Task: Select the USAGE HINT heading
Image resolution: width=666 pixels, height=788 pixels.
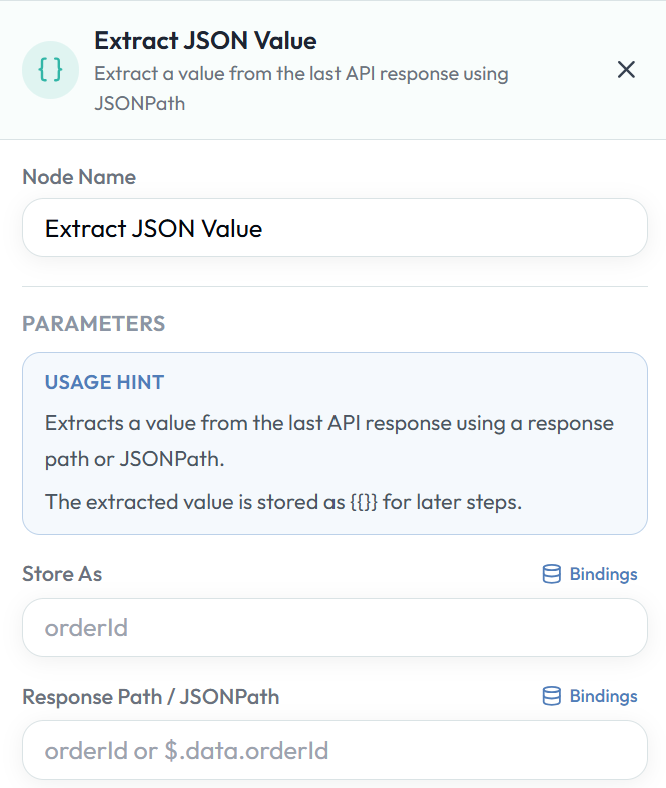Action: pyautogui.click(x=105, y=382)
